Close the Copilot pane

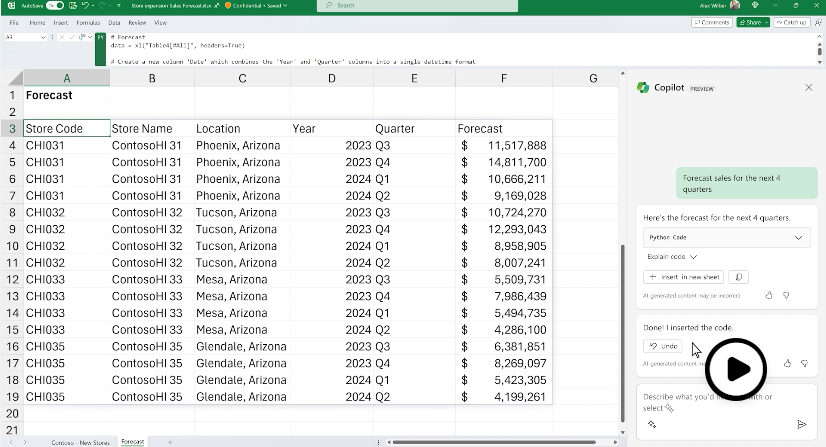tap(809, 87)
